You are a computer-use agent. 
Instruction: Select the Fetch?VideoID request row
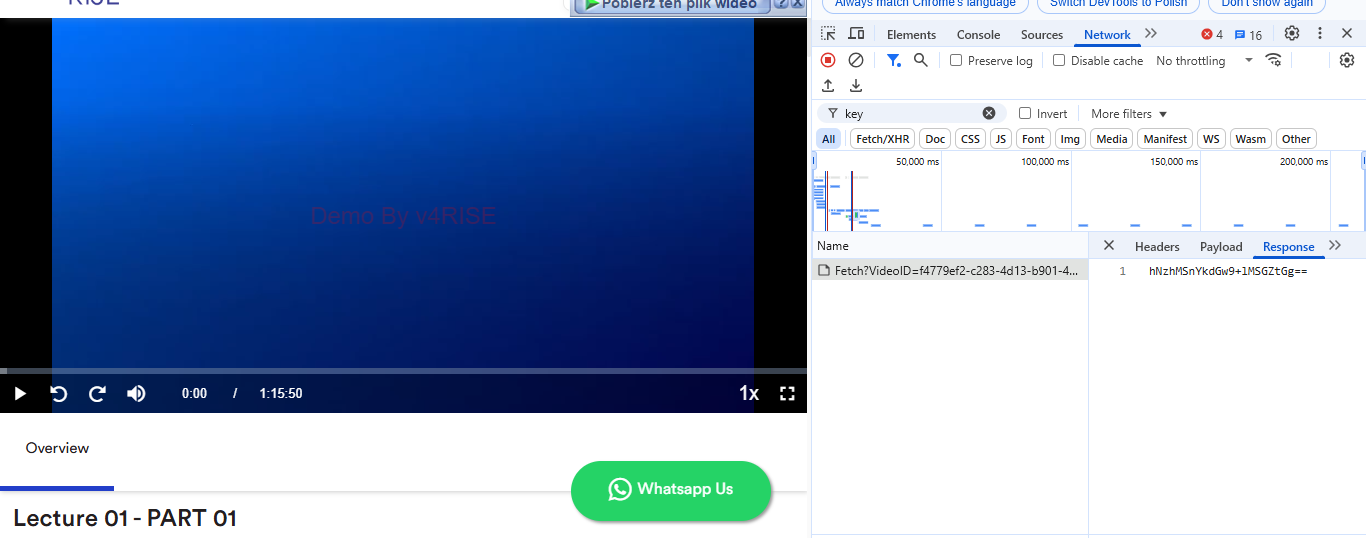(950, 271)
